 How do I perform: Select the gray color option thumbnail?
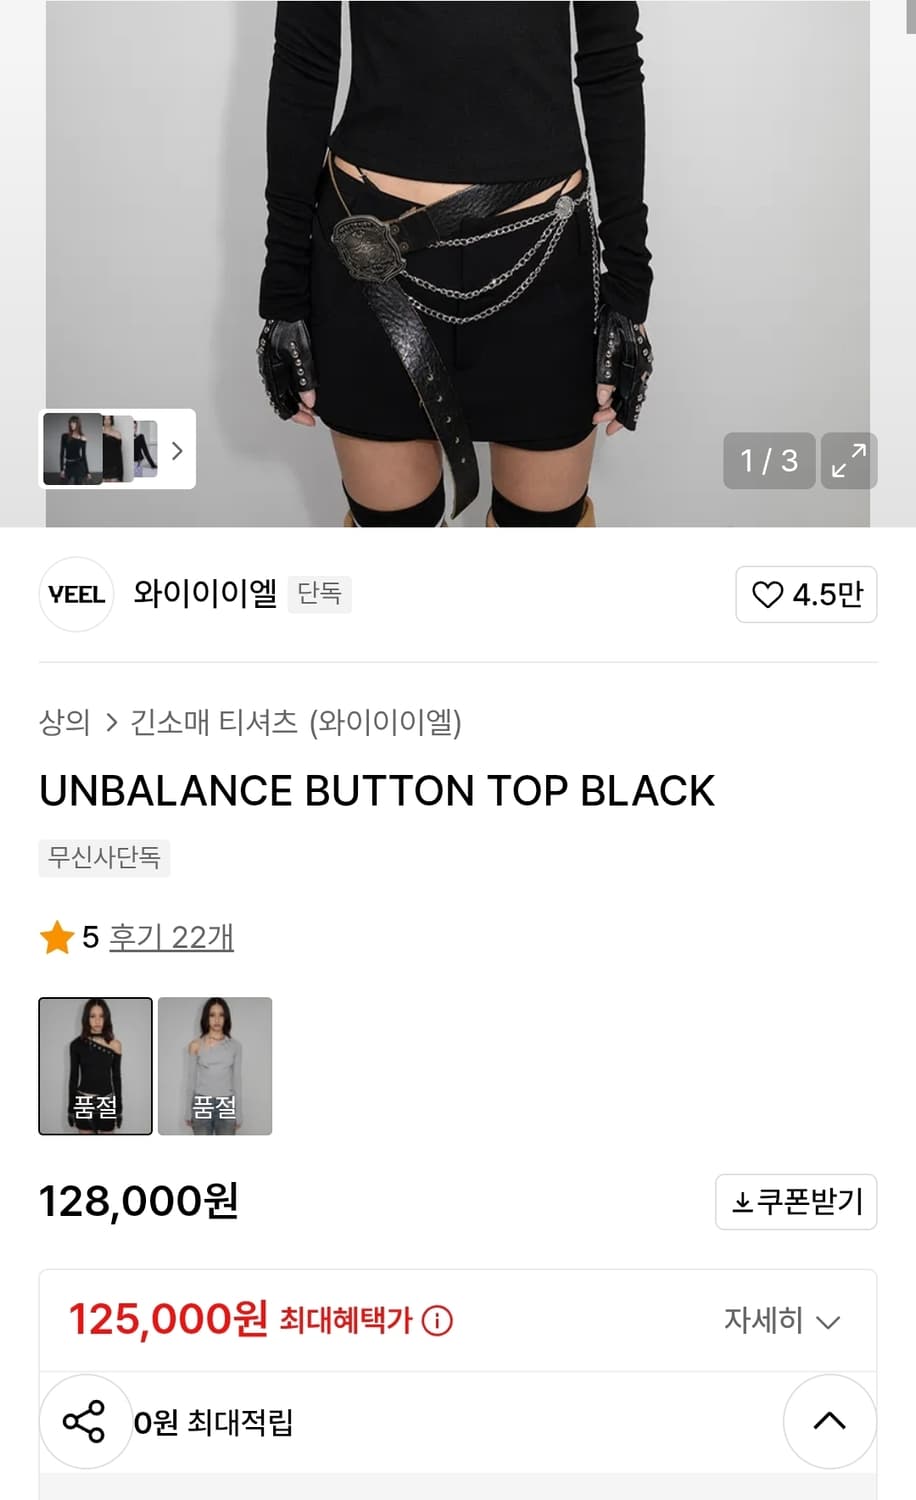(215, 1066)
